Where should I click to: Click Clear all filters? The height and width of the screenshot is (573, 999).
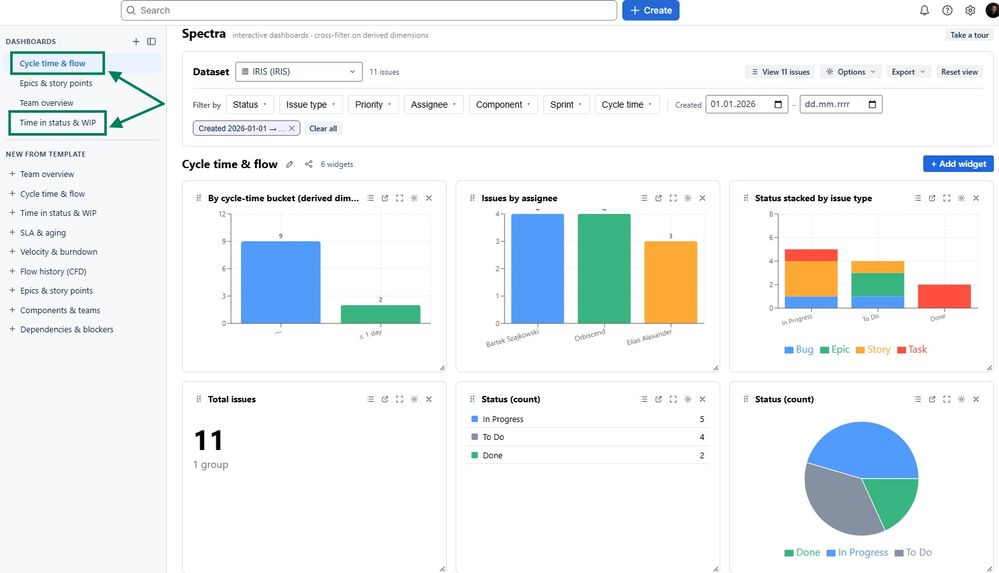[x=323, y=129]
